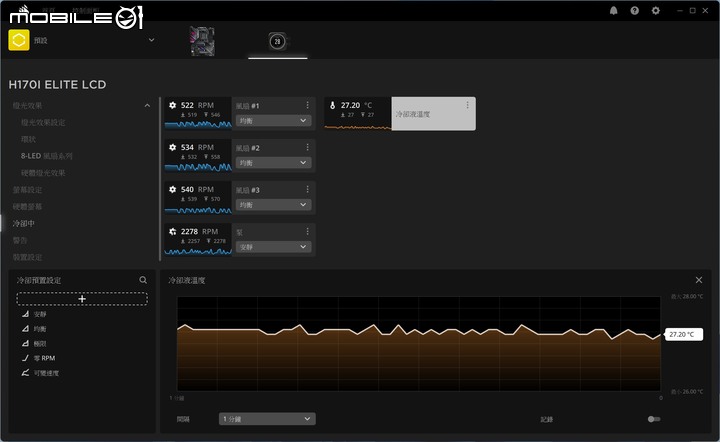Close the 冷卻液溫度 graph panel
Viewport: 720px width, 442px height.
point(699,280)
